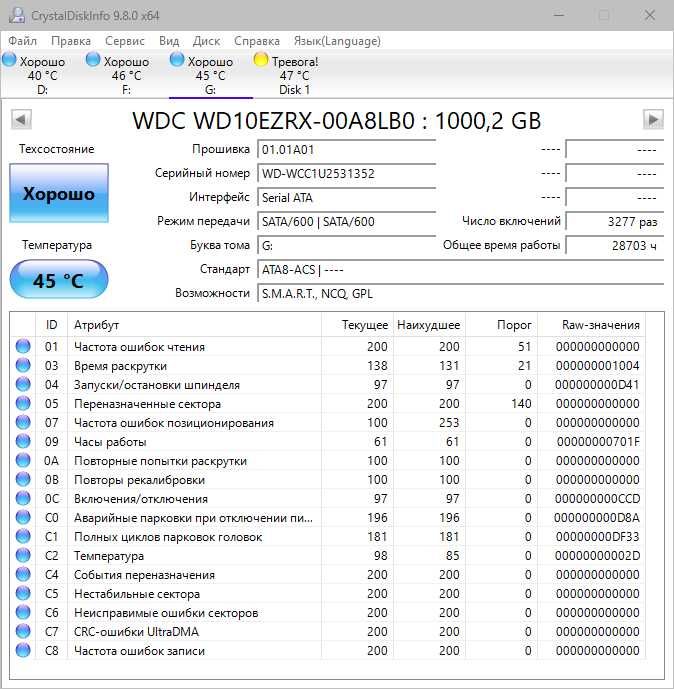Click the Текущее column header
Screen dimensions: 674x689
(358, 325)
